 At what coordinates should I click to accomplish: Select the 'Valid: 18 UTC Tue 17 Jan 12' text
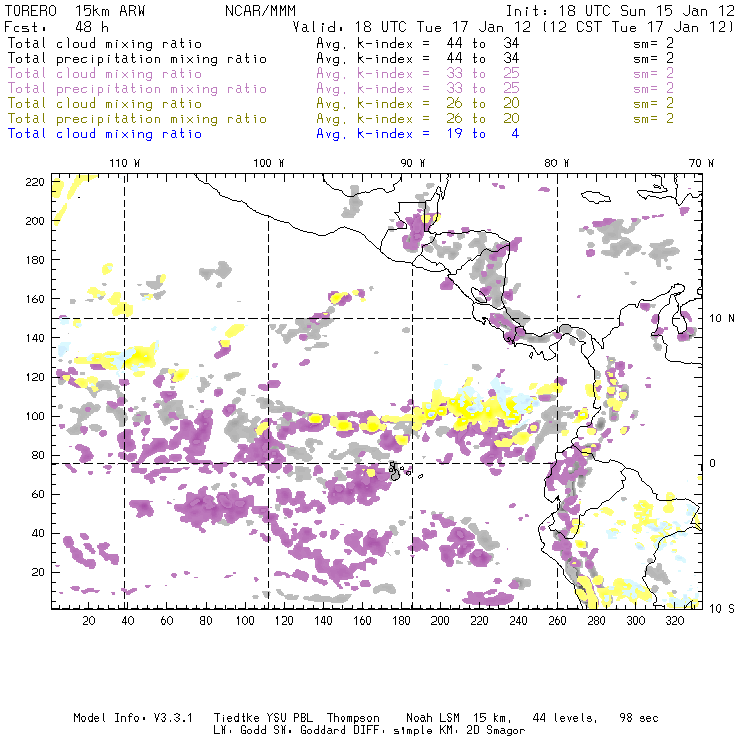point(412,27)
